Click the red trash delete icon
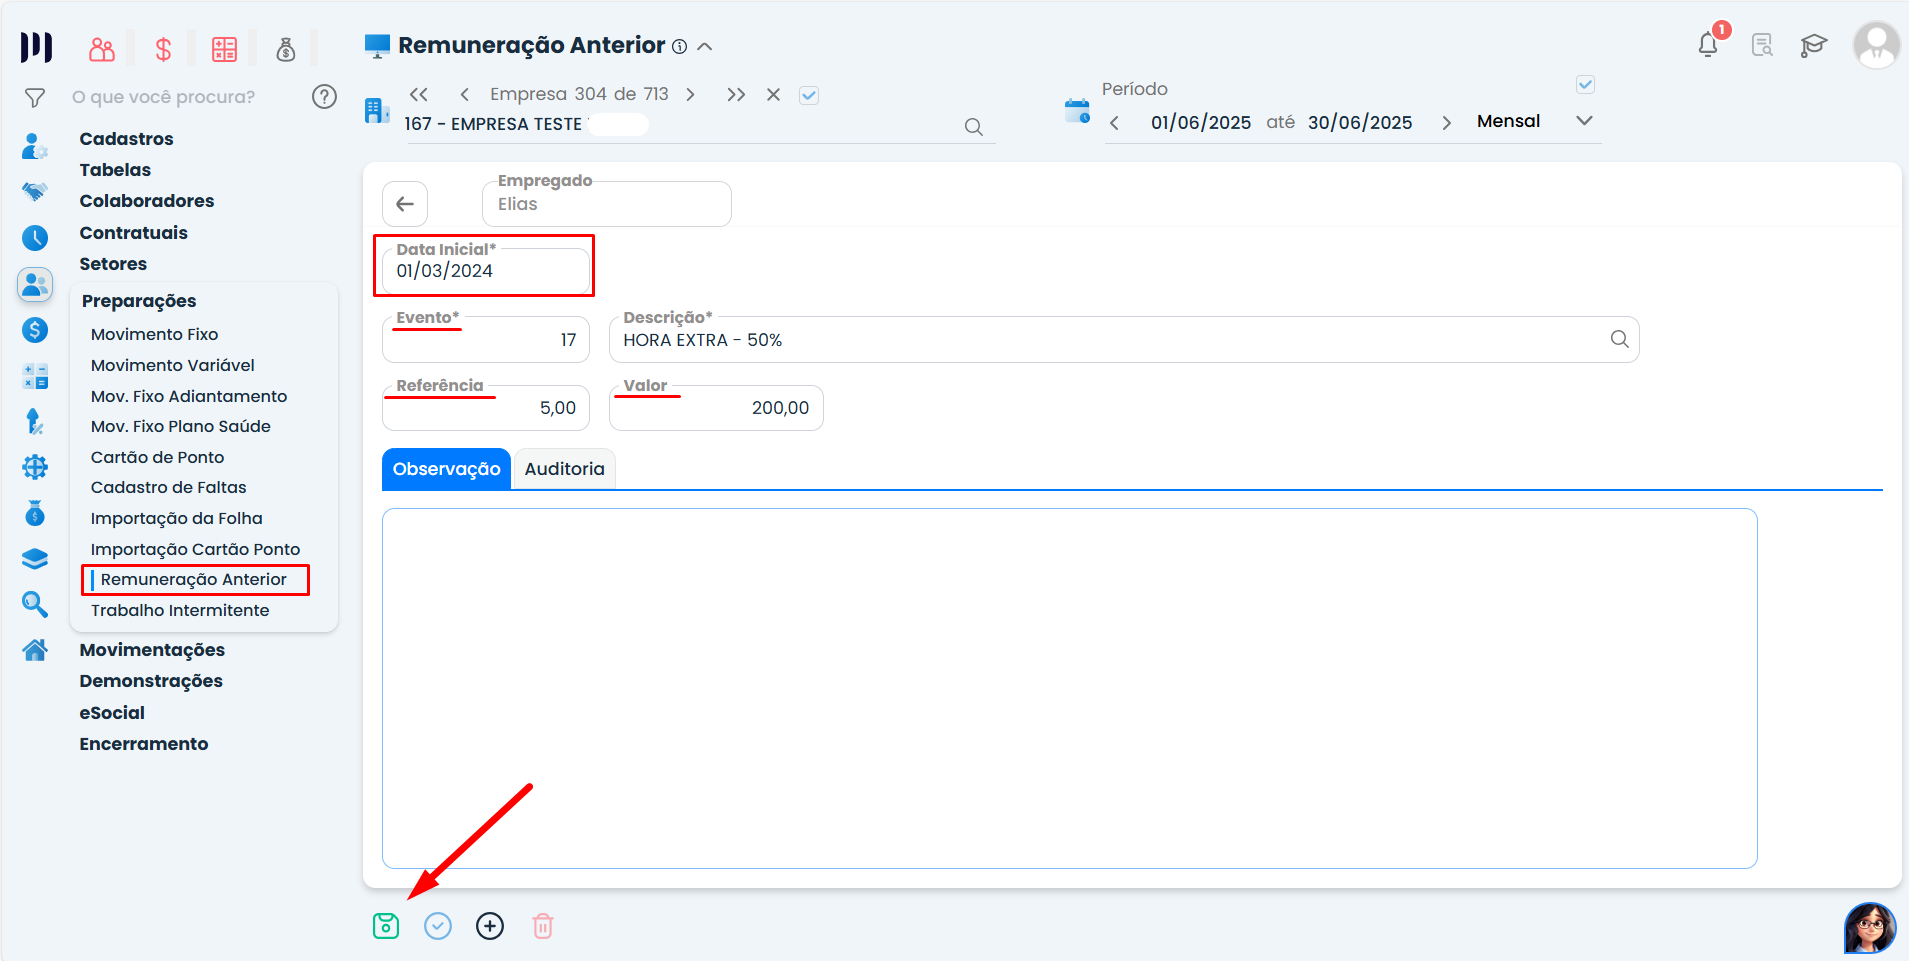Screen dimensions: 1909x961 tap(542, 926)
